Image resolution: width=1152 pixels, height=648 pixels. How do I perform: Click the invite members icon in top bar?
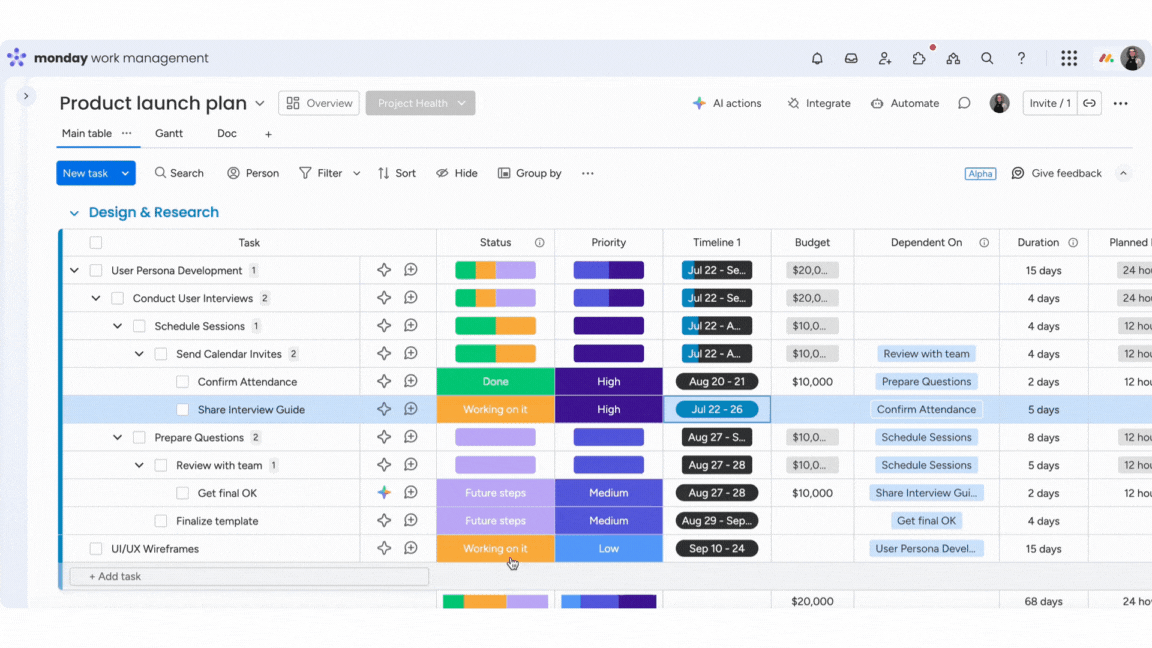(x=885, y=59)
